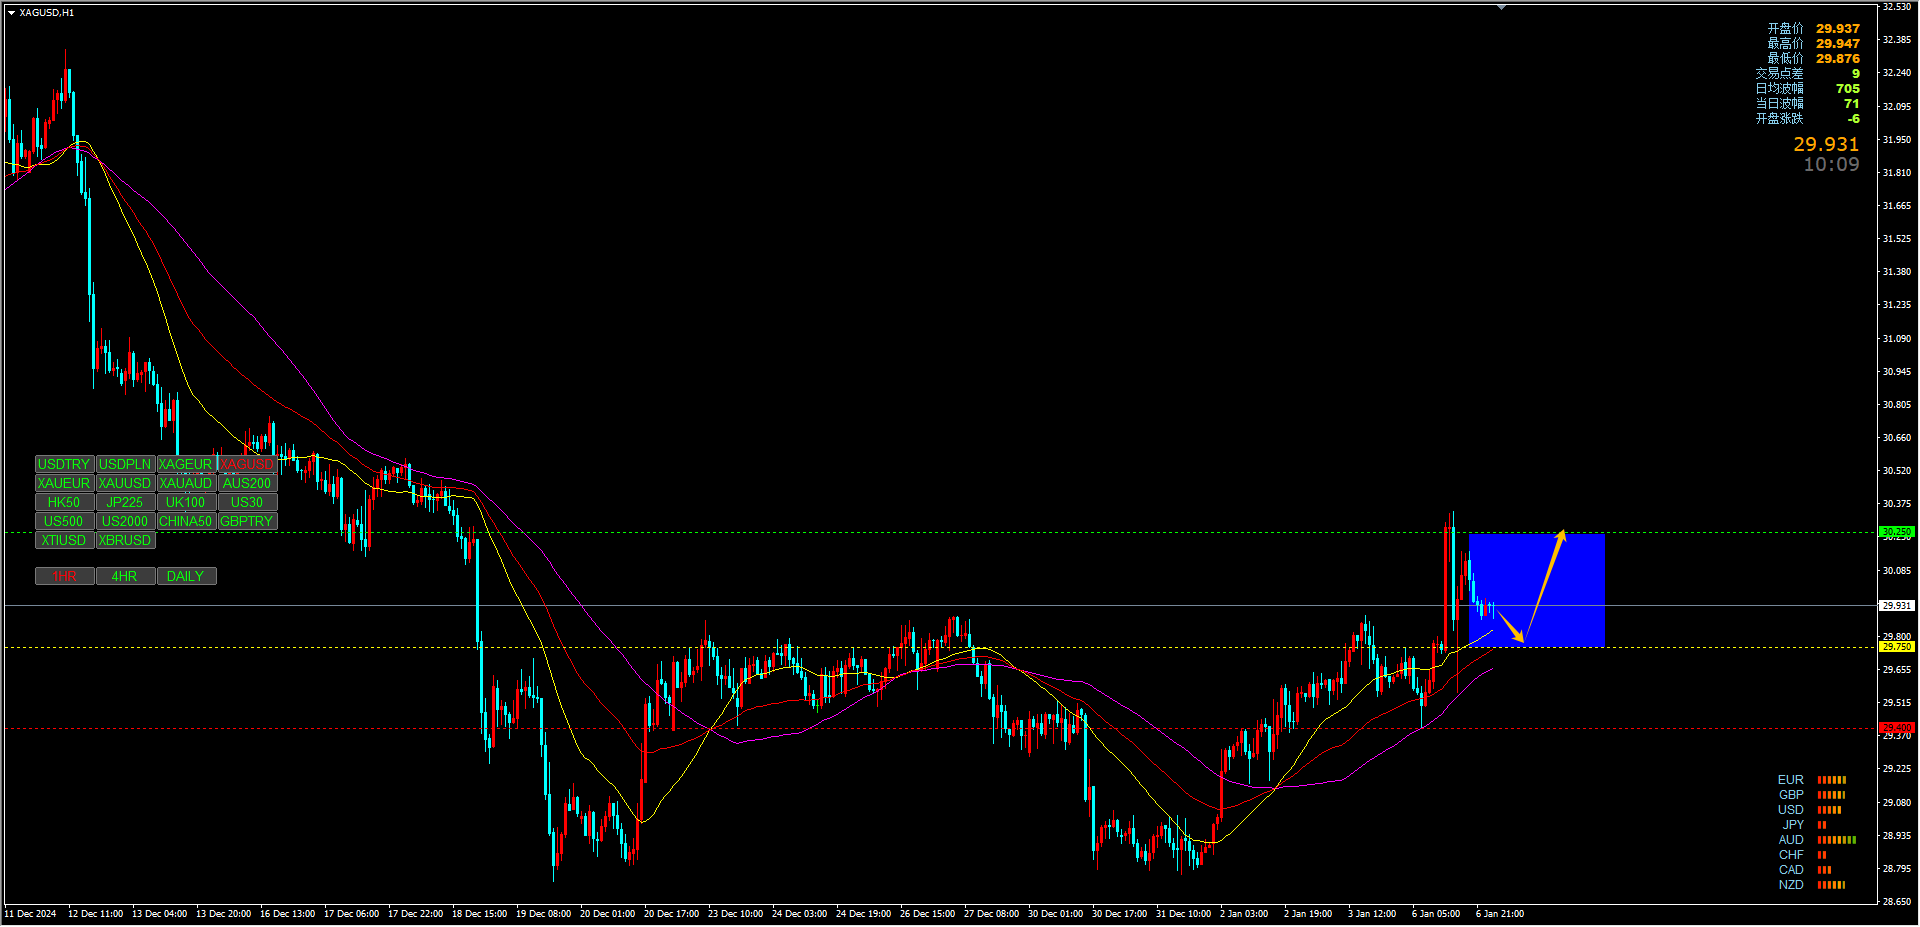Click the 11 Dec 2024 time axis label
The image size is (1920, 927).
point(31,914)
